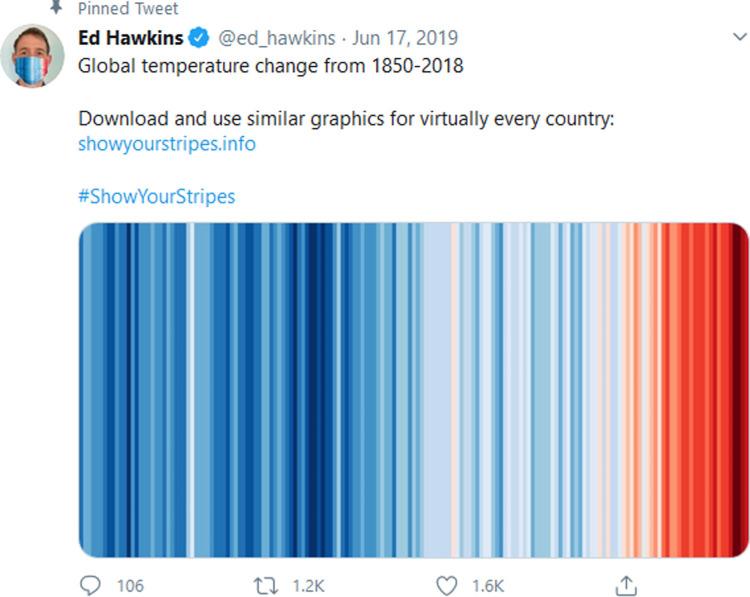This screenshot has height=597, width=750.
Task: Open the share tweet icon
Action: pos(627,584)
